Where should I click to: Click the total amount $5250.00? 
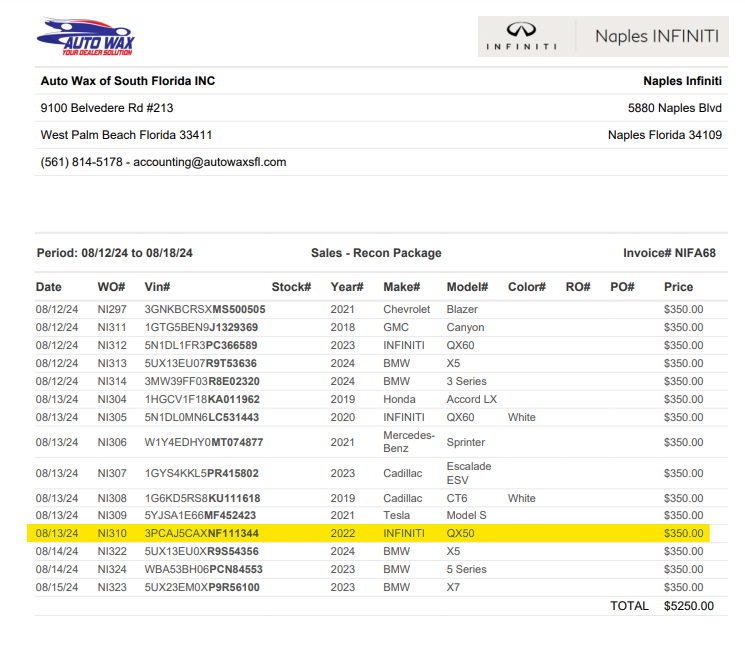688,606
